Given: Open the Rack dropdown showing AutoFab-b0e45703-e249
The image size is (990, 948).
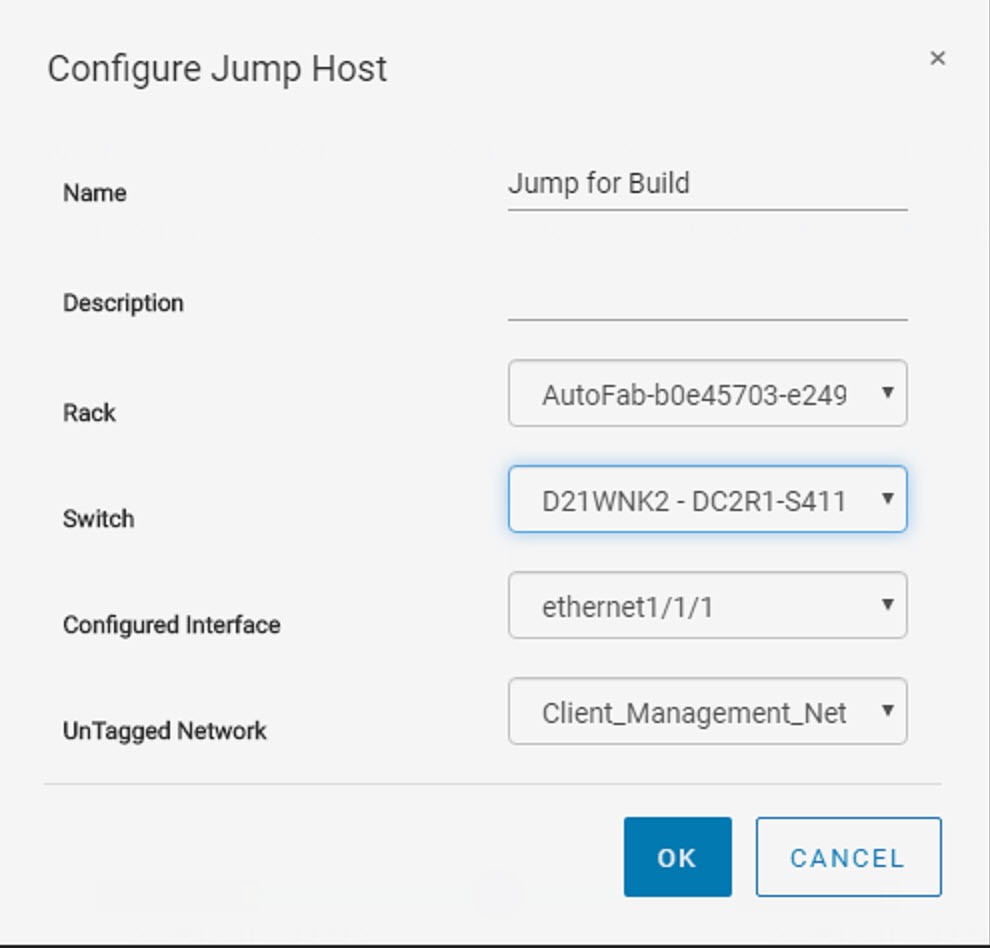Looking at the screenshot, I should [x=707, y=393].
